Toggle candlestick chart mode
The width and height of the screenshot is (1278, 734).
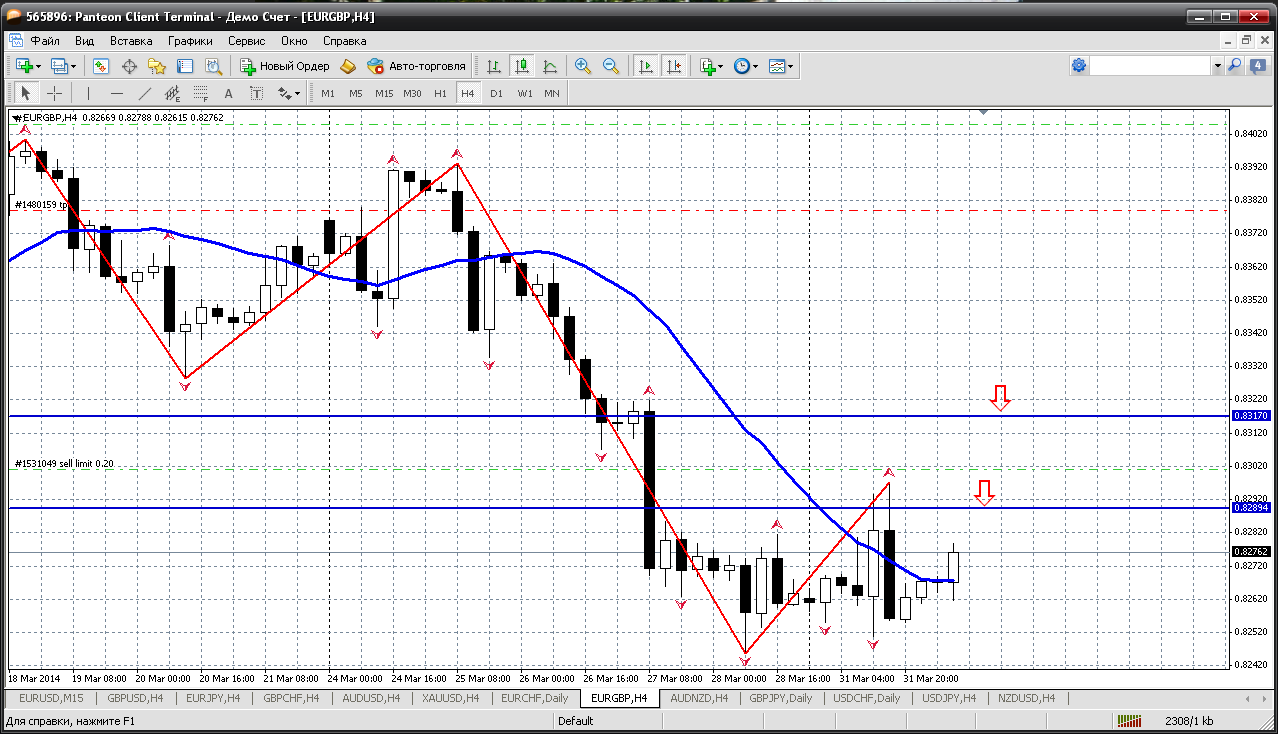coord(521,66)
